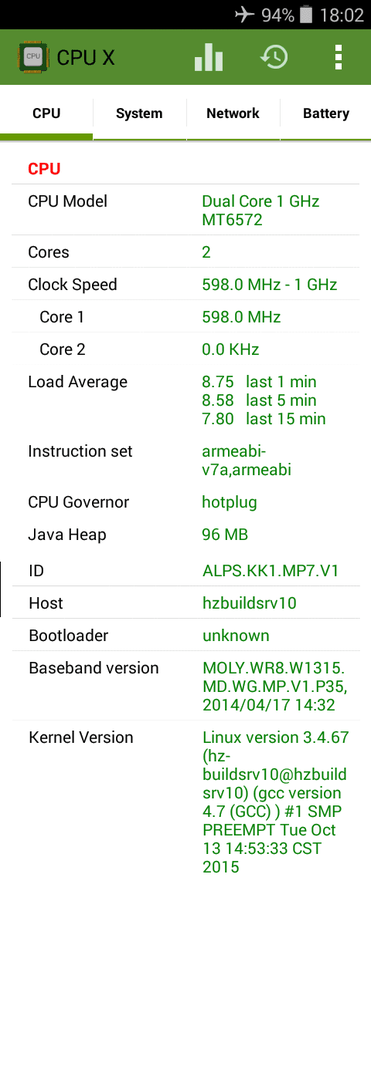
Task: Tap the airplane mode status icon
Action: [244, 14]
